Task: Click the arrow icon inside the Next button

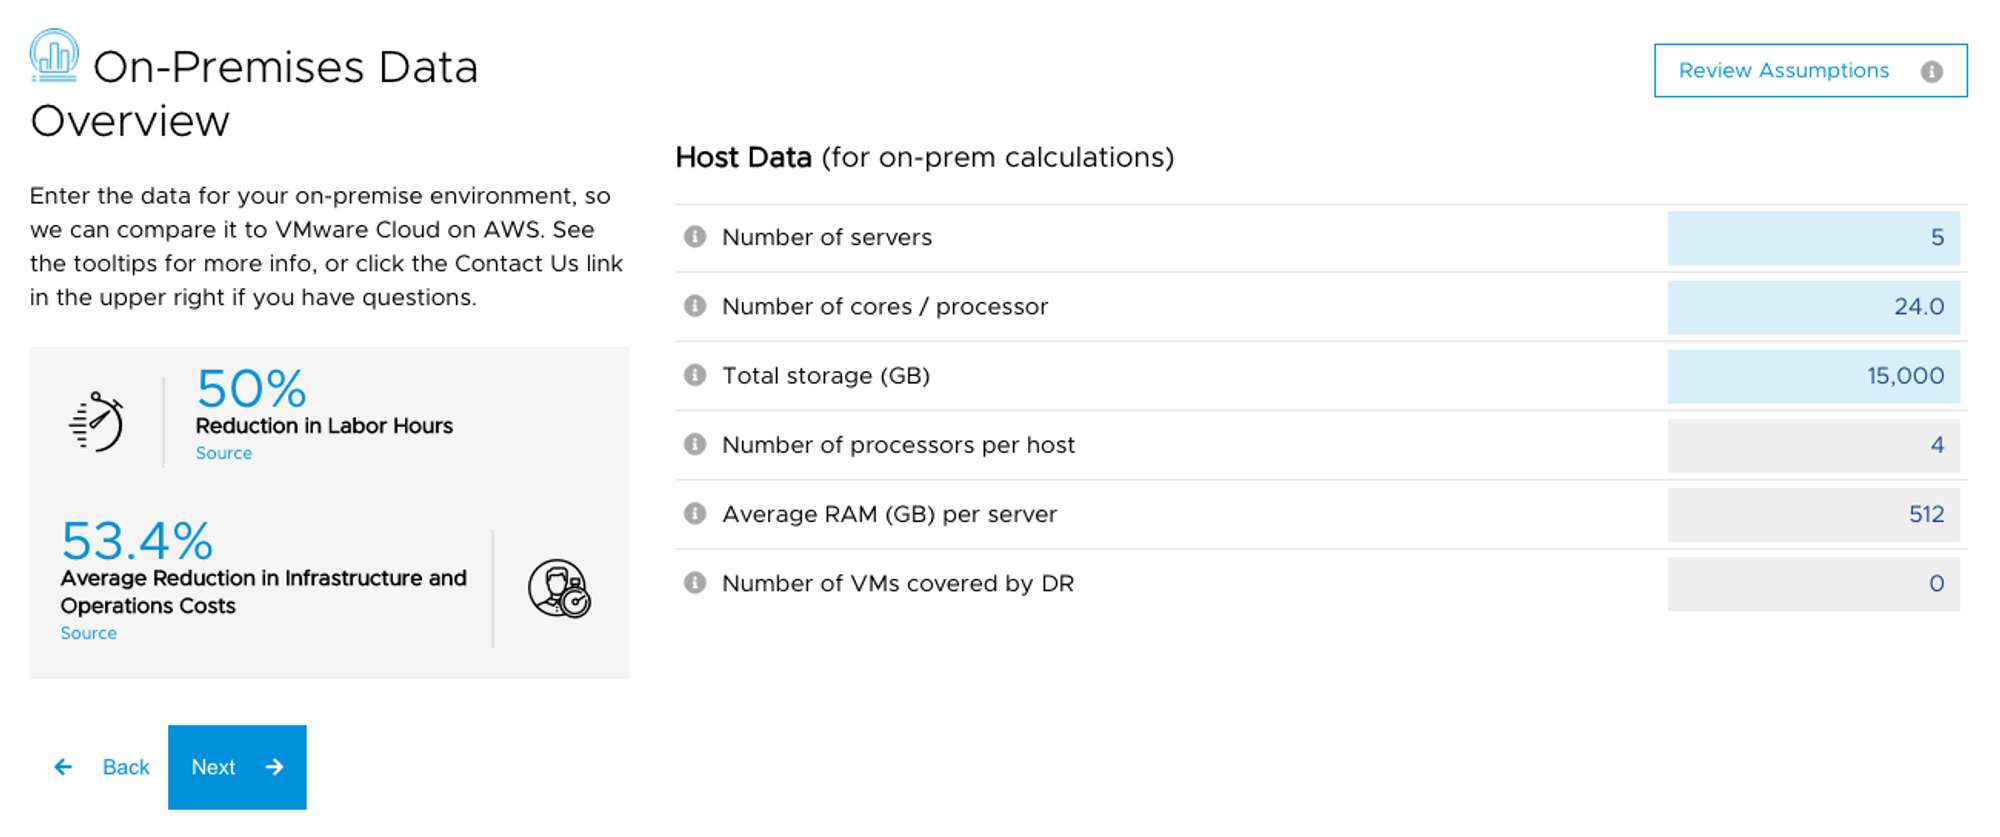Action: (x=273, y=767)
